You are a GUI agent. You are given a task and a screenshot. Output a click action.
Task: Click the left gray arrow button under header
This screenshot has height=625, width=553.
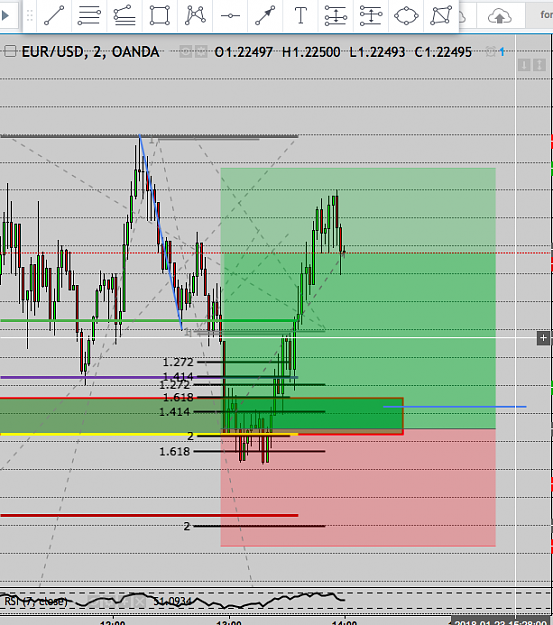point(524,65)
